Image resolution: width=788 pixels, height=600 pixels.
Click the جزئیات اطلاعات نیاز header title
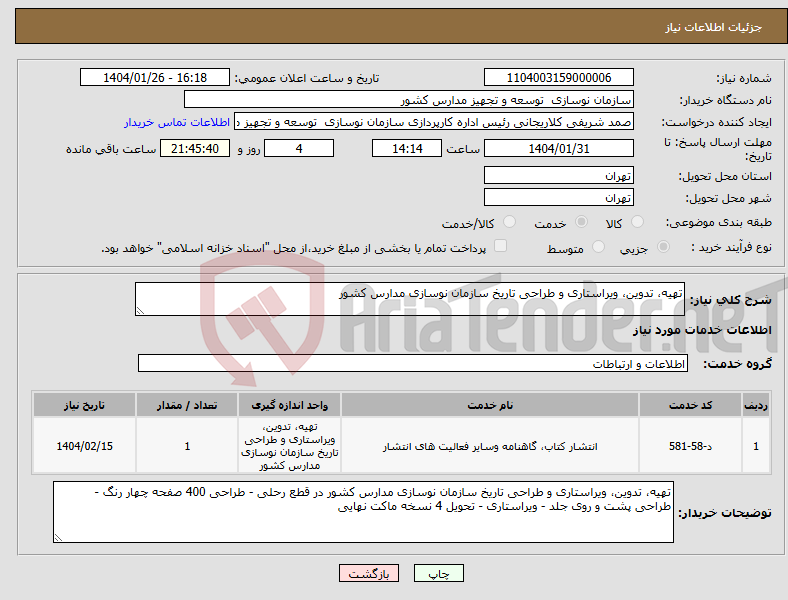tap(714, 27)
